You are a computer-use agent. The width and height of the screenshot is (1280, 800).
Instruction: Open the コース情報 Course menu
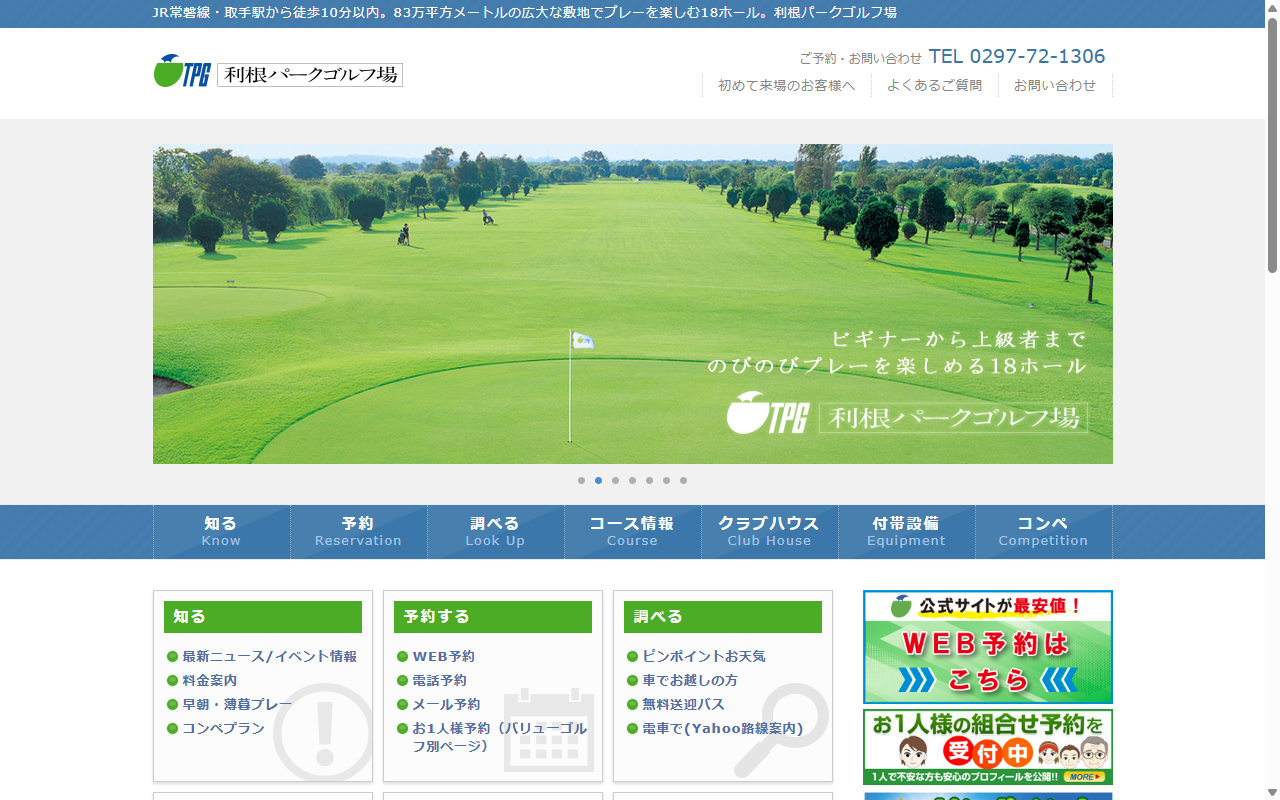[x=632, y=532]
